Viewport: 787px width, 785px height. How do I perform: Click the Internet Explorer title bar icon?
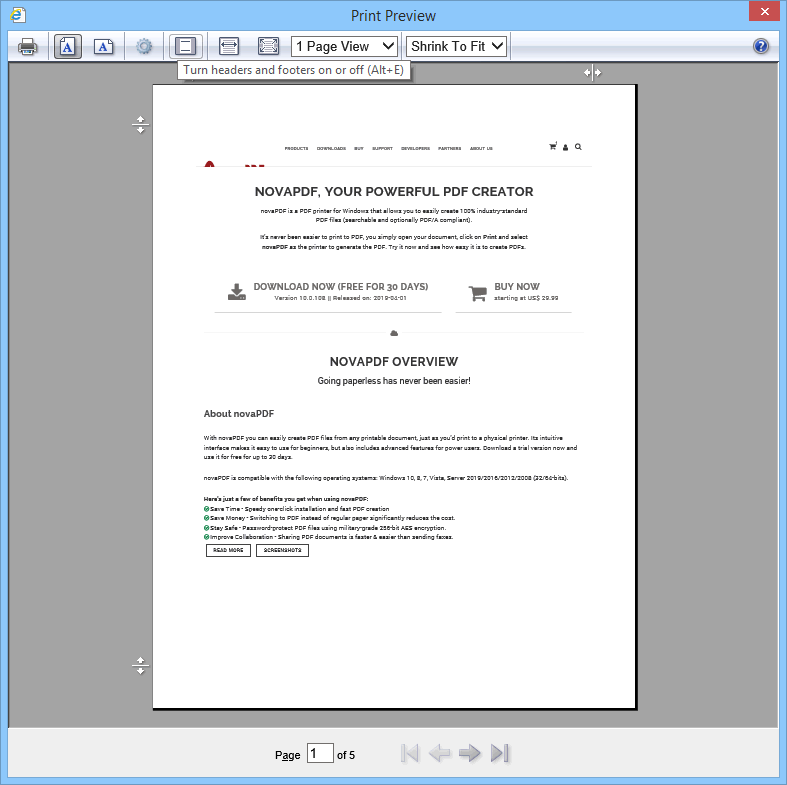[x=18, y=15]
